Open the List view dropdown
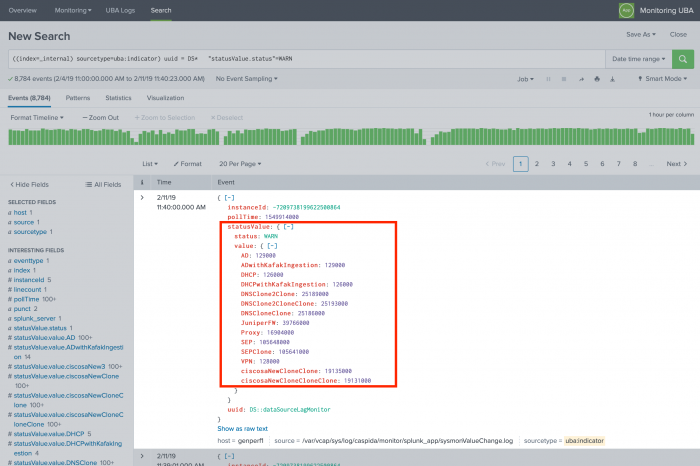700x466 pixels. [150, 164]
